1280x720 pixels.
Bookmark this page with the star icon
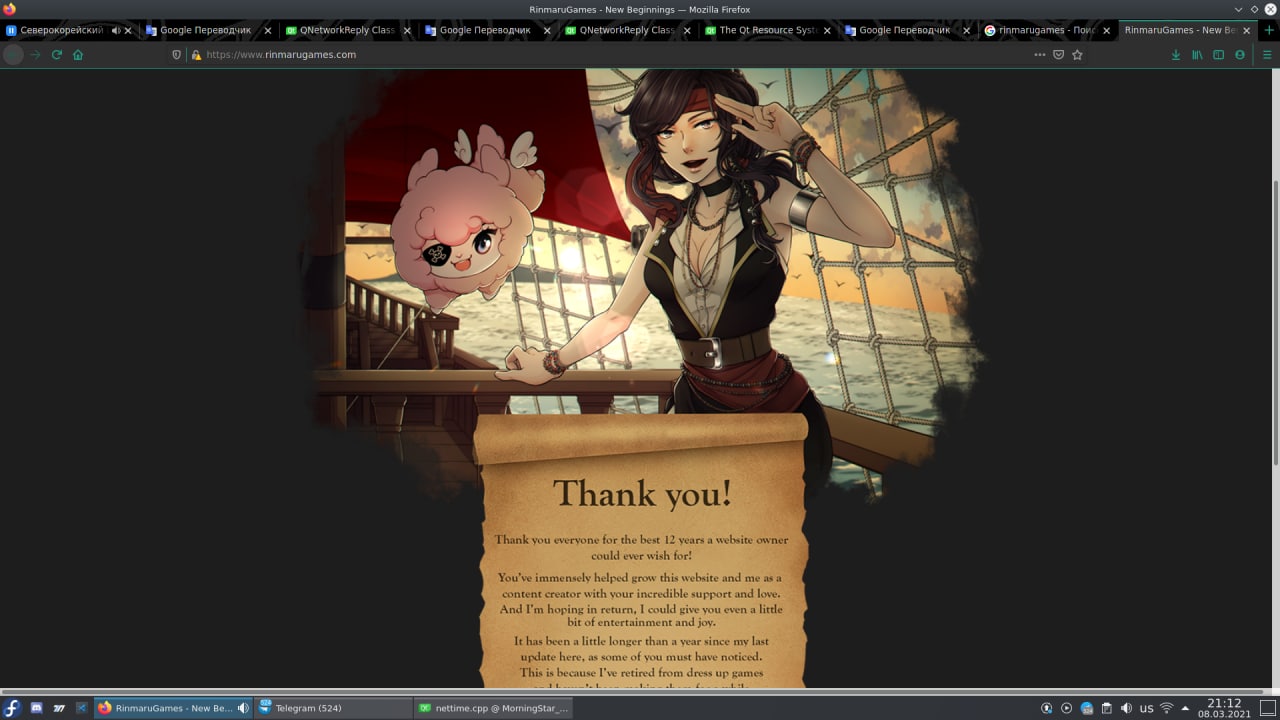click(x=1077, y=55)
